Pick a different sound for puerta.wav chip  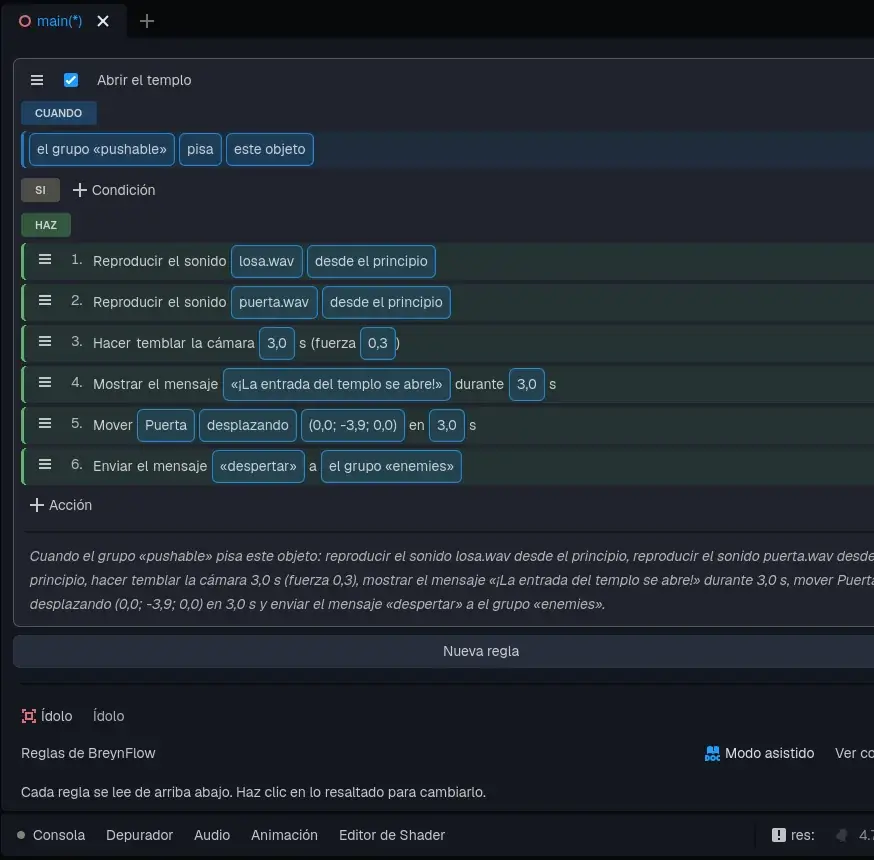274,302
